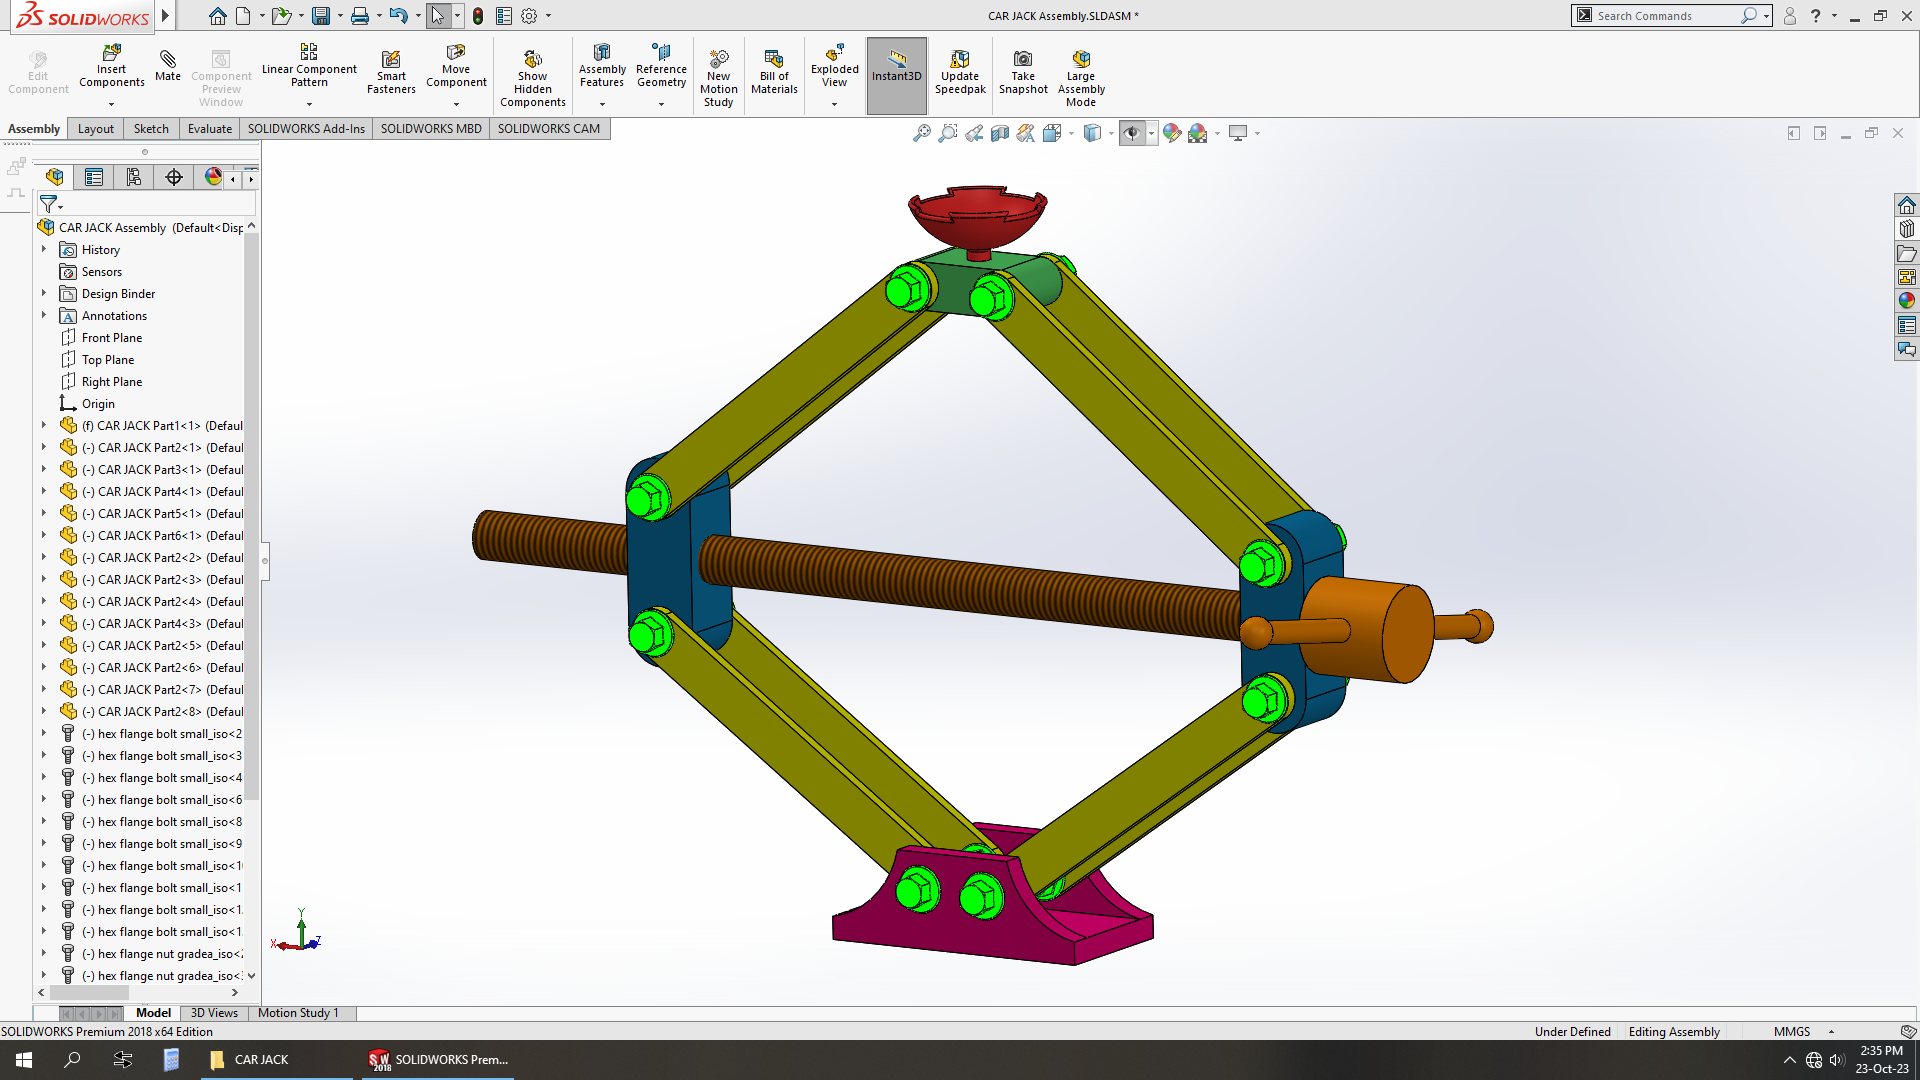Click the Mate tool icon

167,61
